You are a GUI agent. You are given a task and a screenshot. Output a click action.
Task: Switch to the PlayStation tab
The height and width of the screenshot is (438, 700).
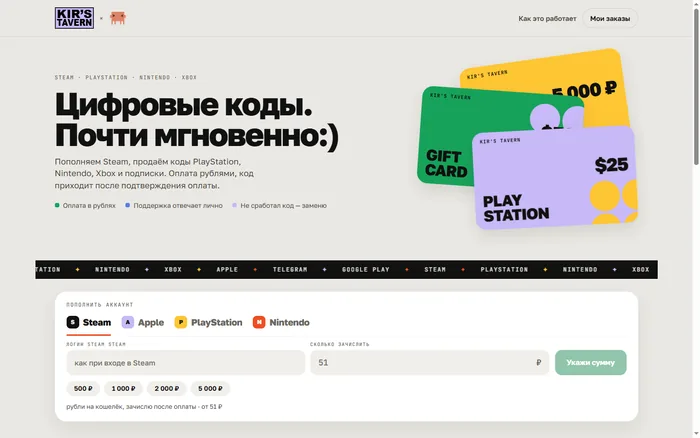coord(208,322)
